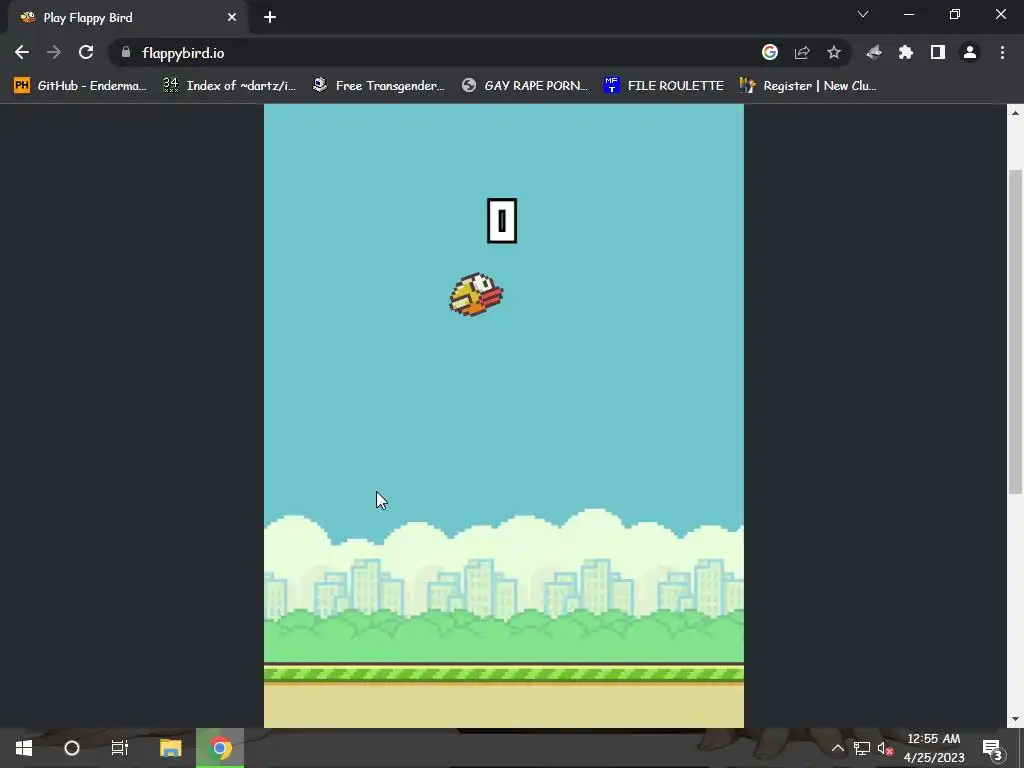The width and height of the screenshot is (1024, 768).
Task: Open the FILE ROULETTE bookmark
Action: point(664,86)
